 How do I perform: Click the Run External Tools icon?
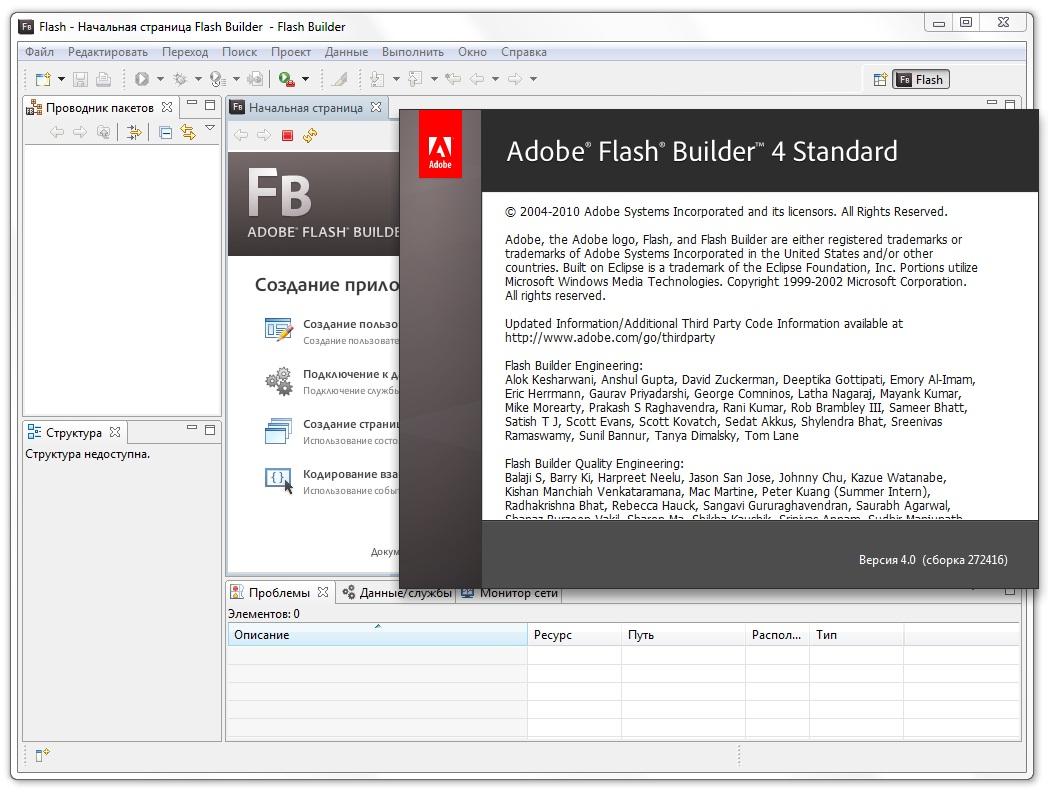click(x=287, y=79)
